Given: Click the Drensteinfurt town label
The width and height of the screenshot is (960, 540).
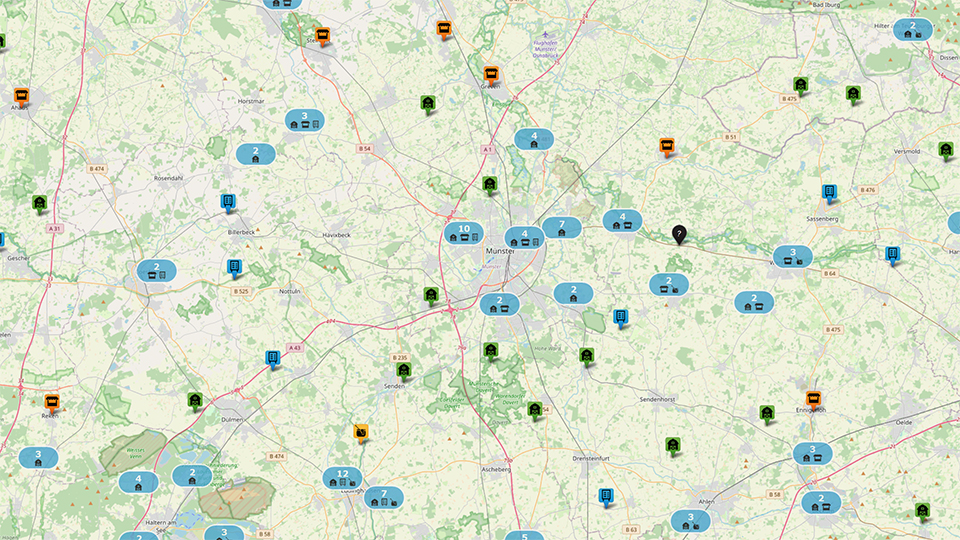Looking at the screenshot, I should click(x=591, y=458).
